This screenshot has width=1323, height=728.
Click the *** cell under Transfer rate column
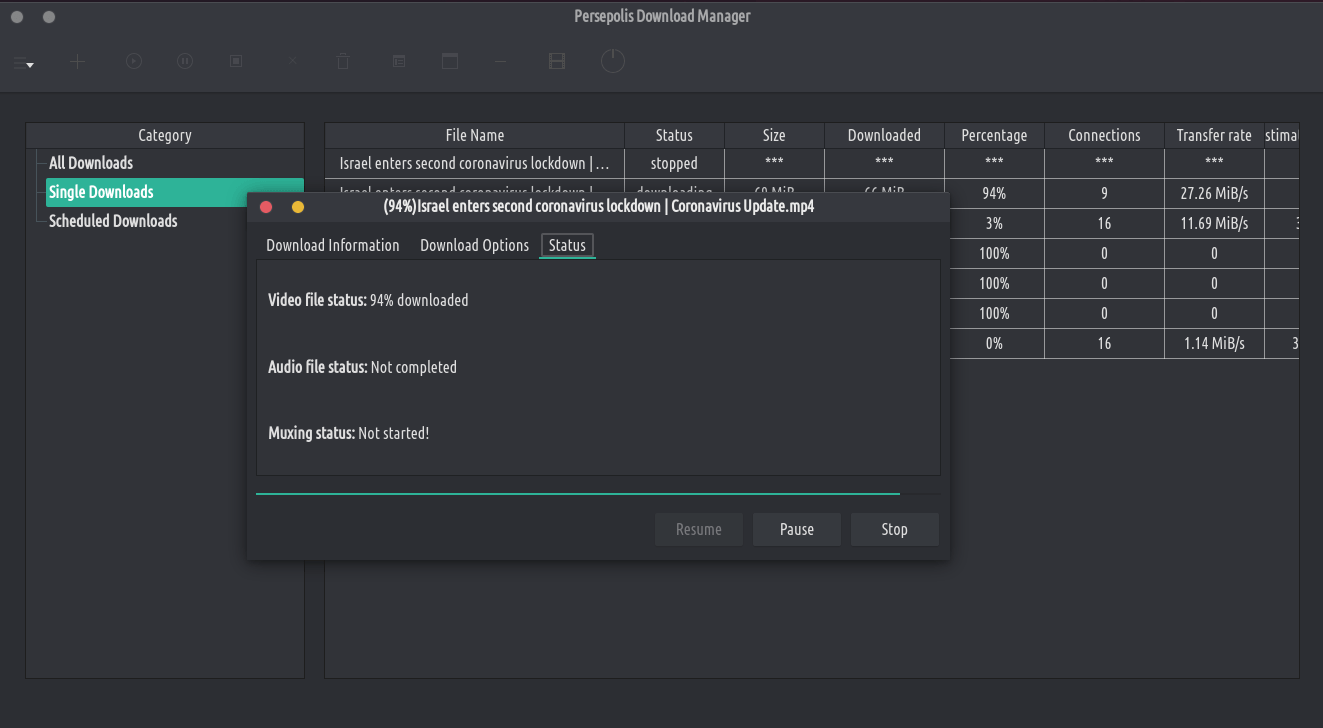coord(1214,163)
